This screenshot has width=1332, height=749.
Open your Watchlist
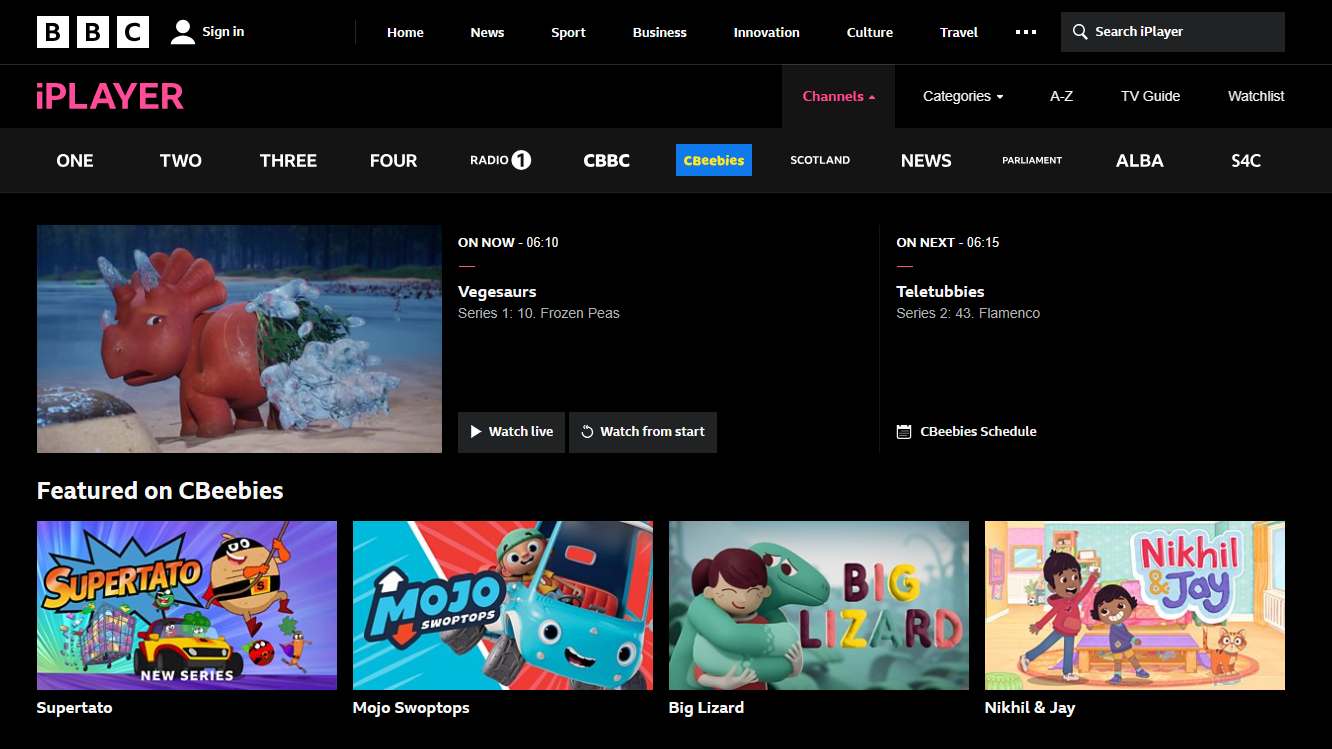(1256, 96)
